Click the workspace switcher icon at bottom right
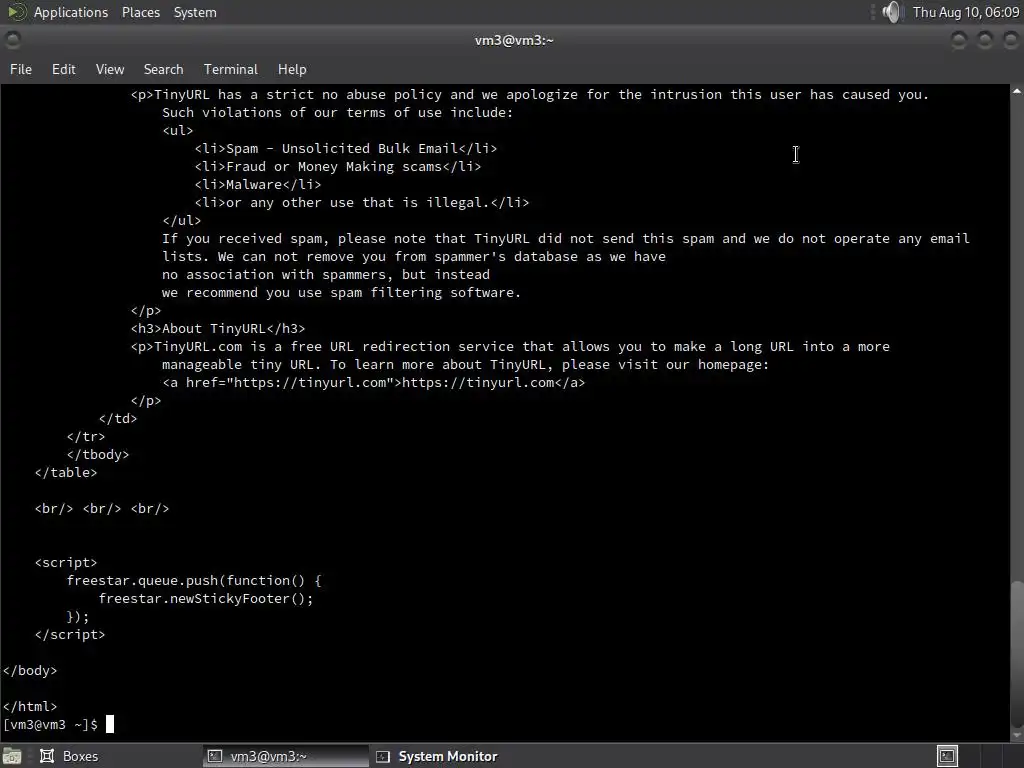Screen dimensions: 1024x768 point(947,756)
